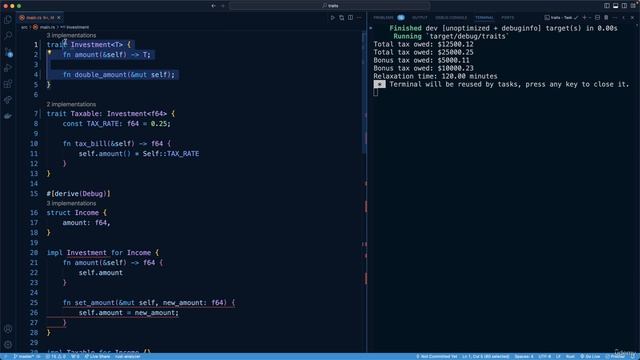Close the terminal panel
640x360 pixels.
pyautogui.click(x=632, y=18)
